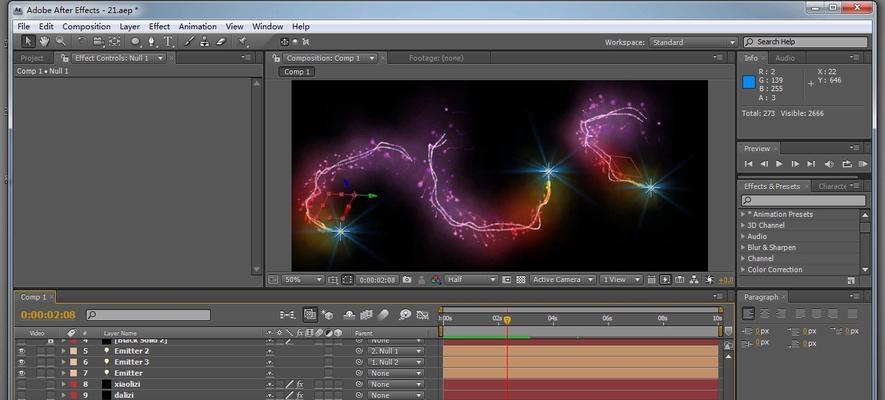
Task: Open the Composition menu
Action: pos(86,27)
